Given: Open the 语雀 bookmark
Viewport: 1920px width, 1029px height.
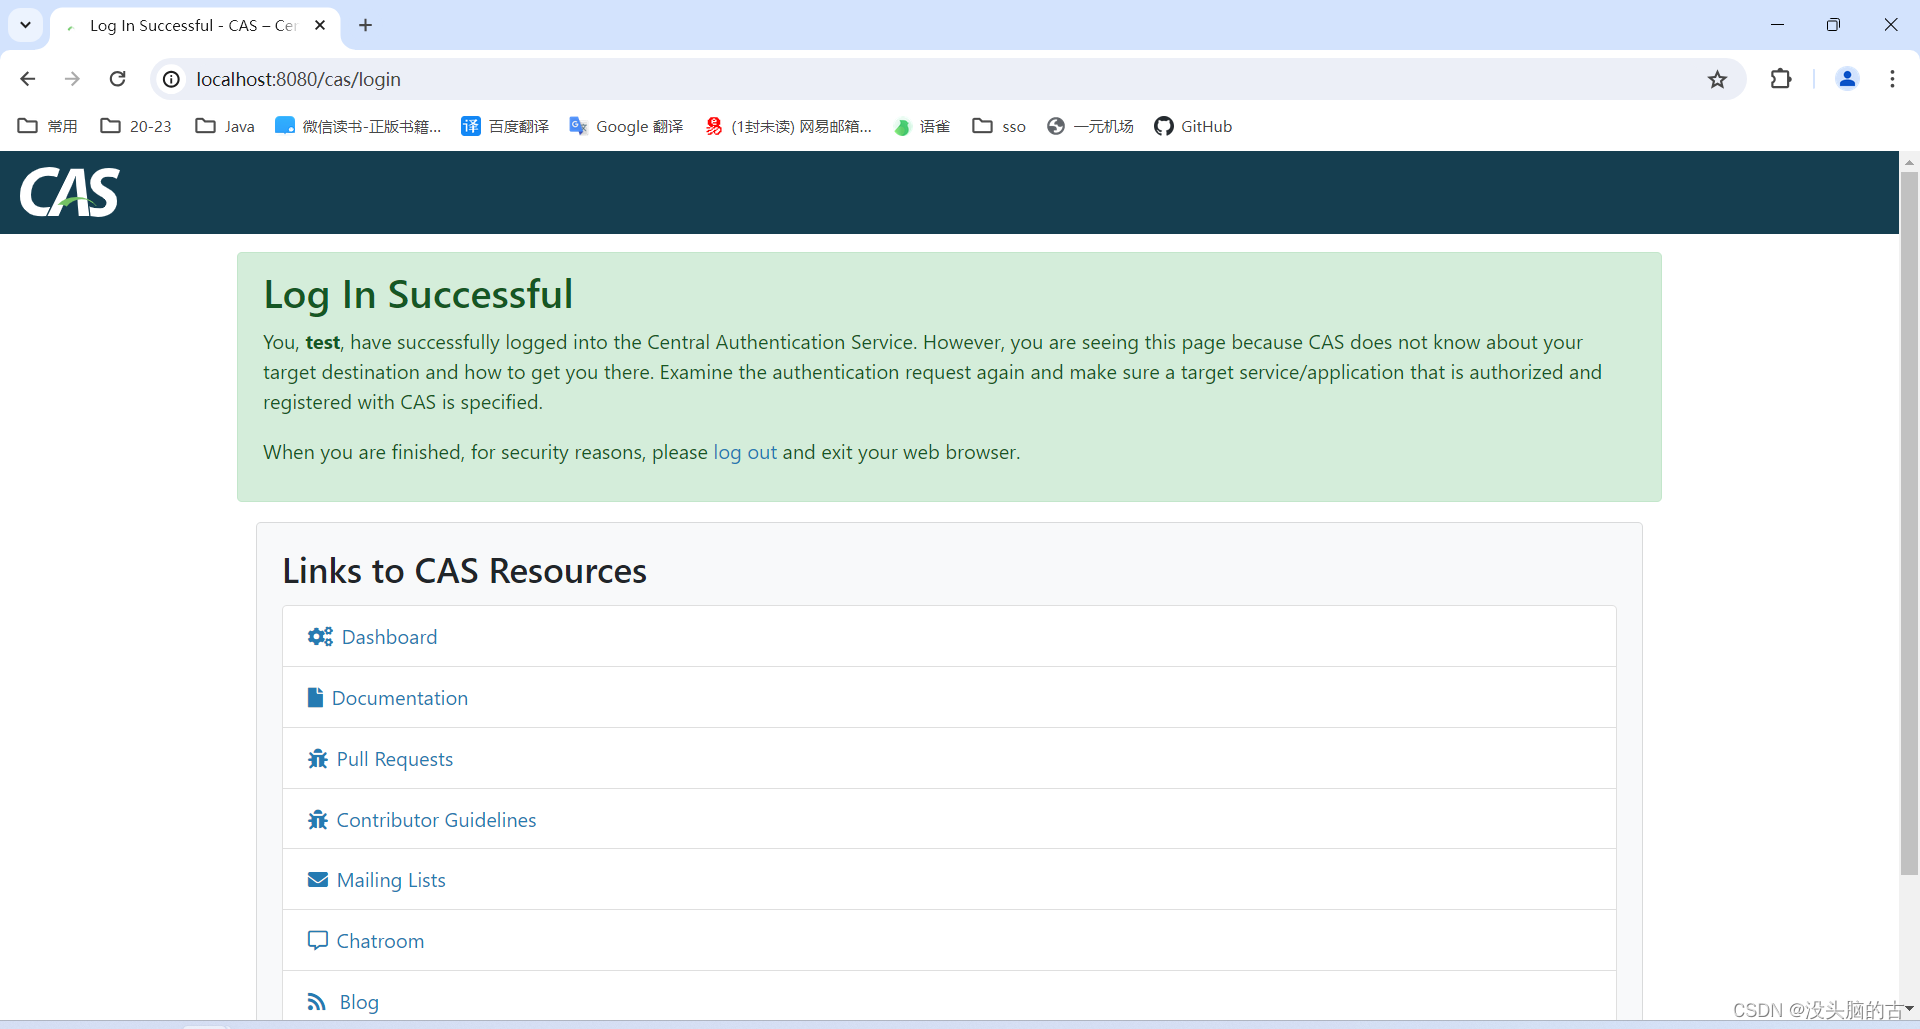Looking at the screenshot, I should 921,126.
